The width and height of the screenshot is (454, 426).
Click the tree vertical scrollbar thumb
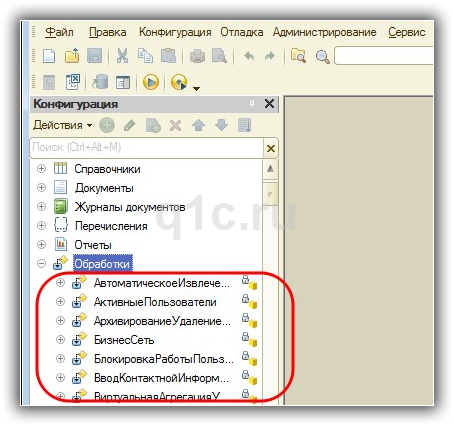(270, 194)
